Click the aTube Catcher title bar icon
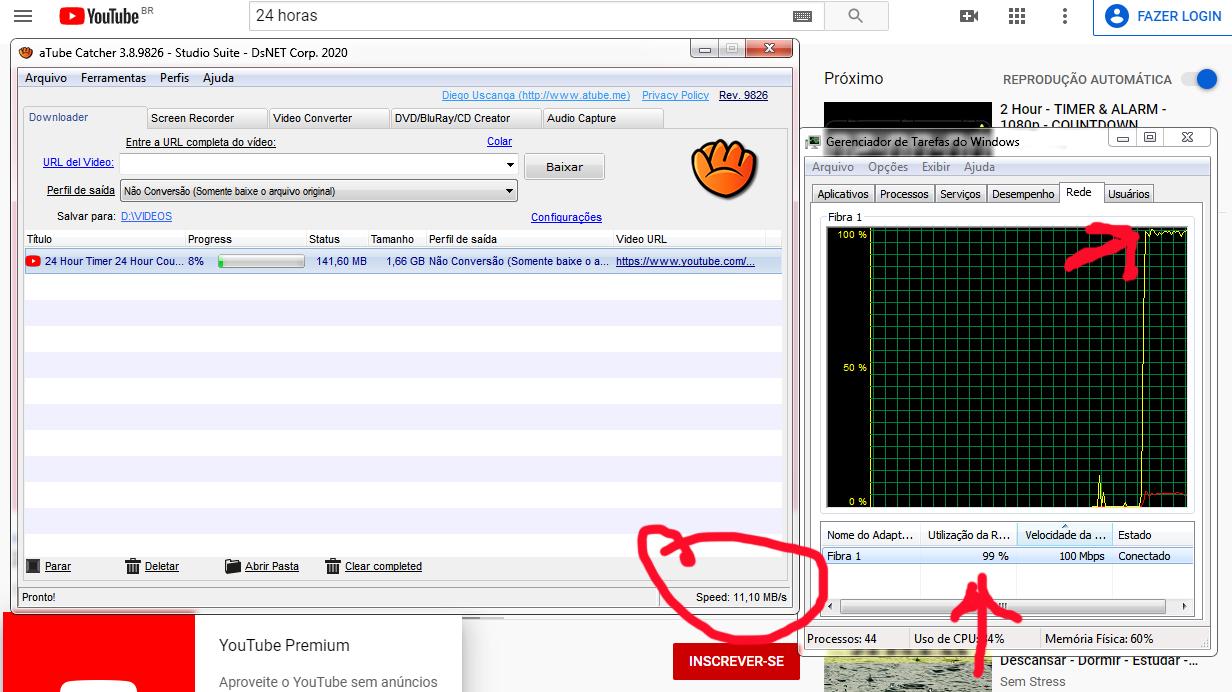Screen dimensions: 1232x692 point(26,52)
